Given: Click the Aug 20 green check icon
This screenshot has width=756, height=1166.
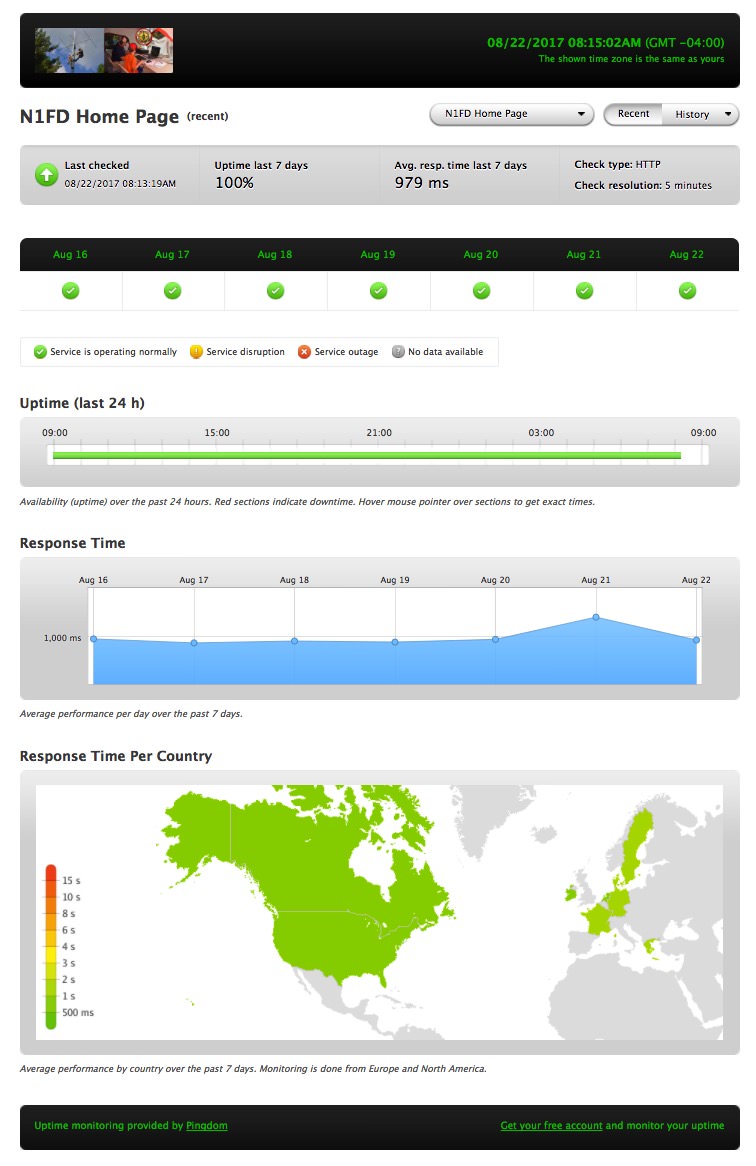Looking at the screenshot, I should pyautogui.click(x=482, y=291).
